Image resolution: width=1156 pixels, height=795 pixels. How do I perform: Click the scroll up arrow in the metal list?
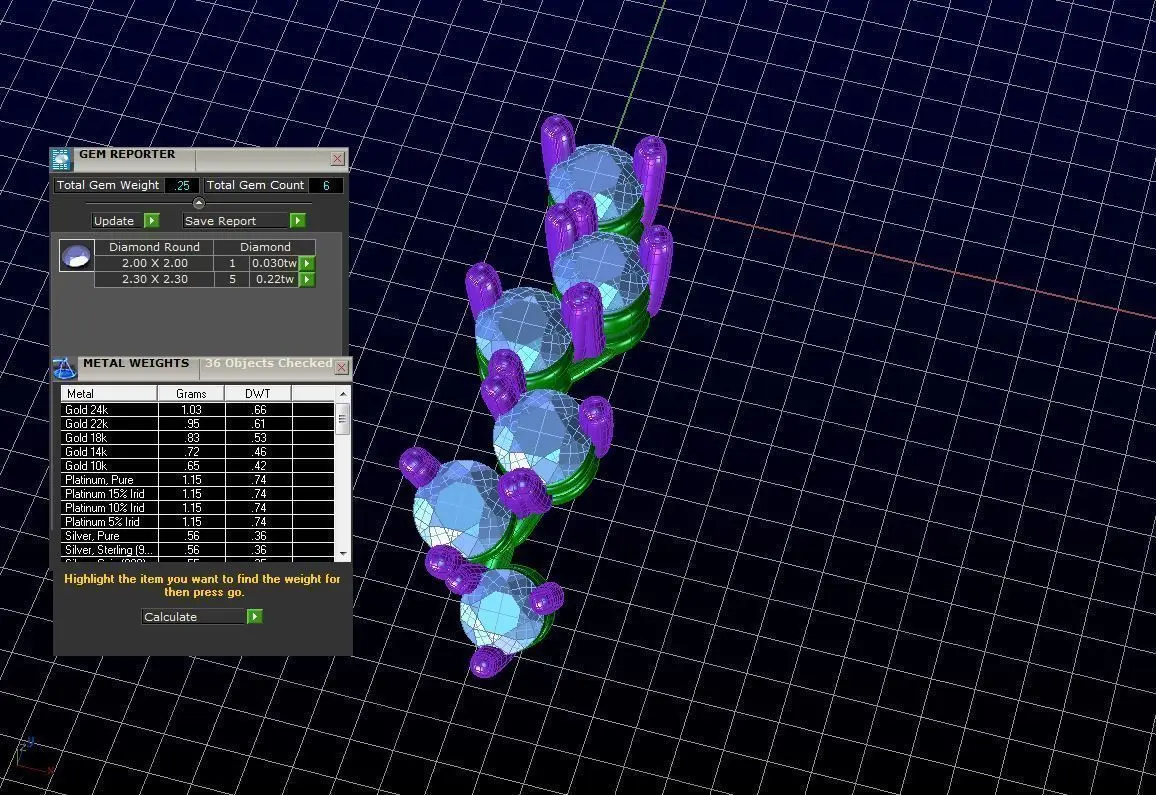point(343,394)
